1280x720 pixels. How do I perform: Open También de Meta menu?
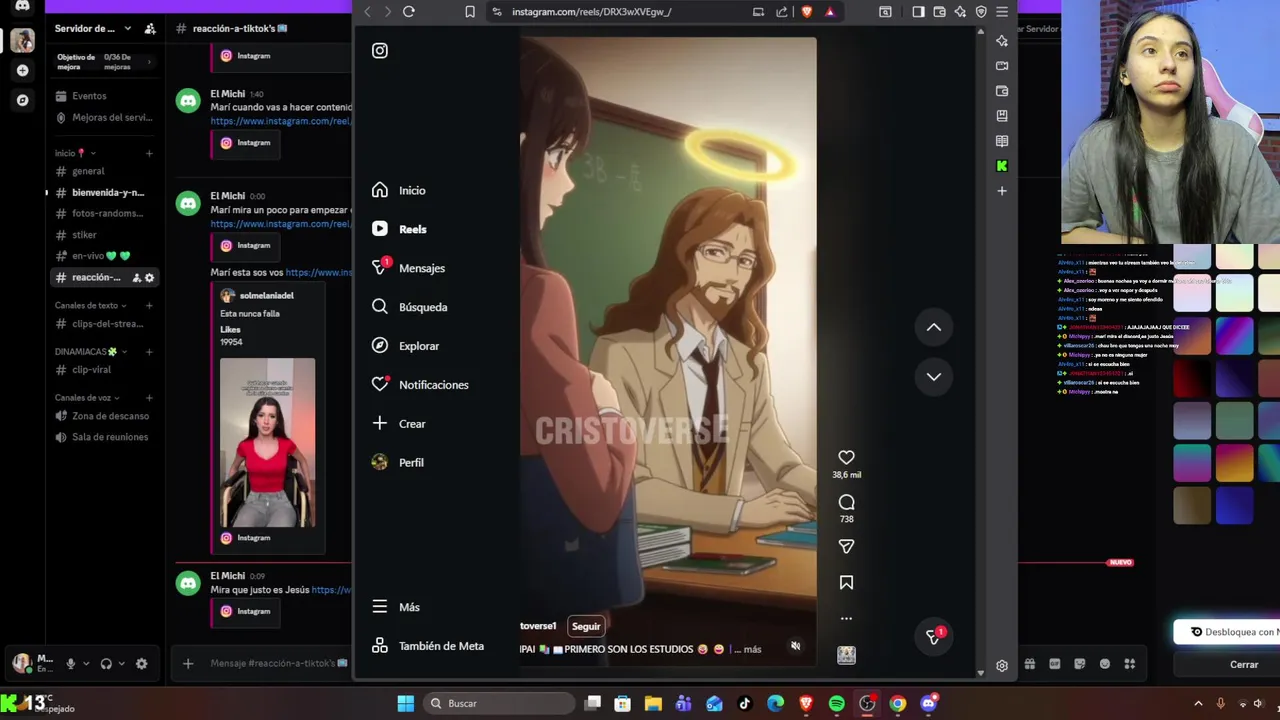(427, 646)
